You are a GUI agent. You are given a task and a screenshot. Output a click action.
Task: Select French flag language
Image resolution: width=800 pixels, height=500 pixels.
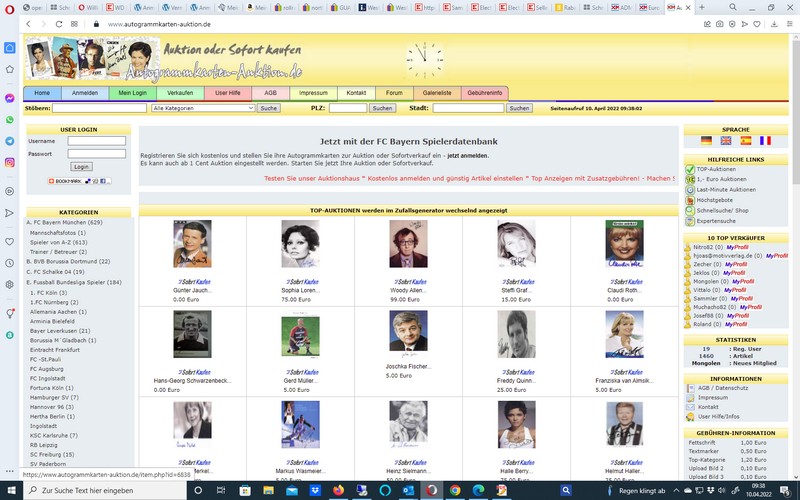pyautogui.click(x=765, y=140)
